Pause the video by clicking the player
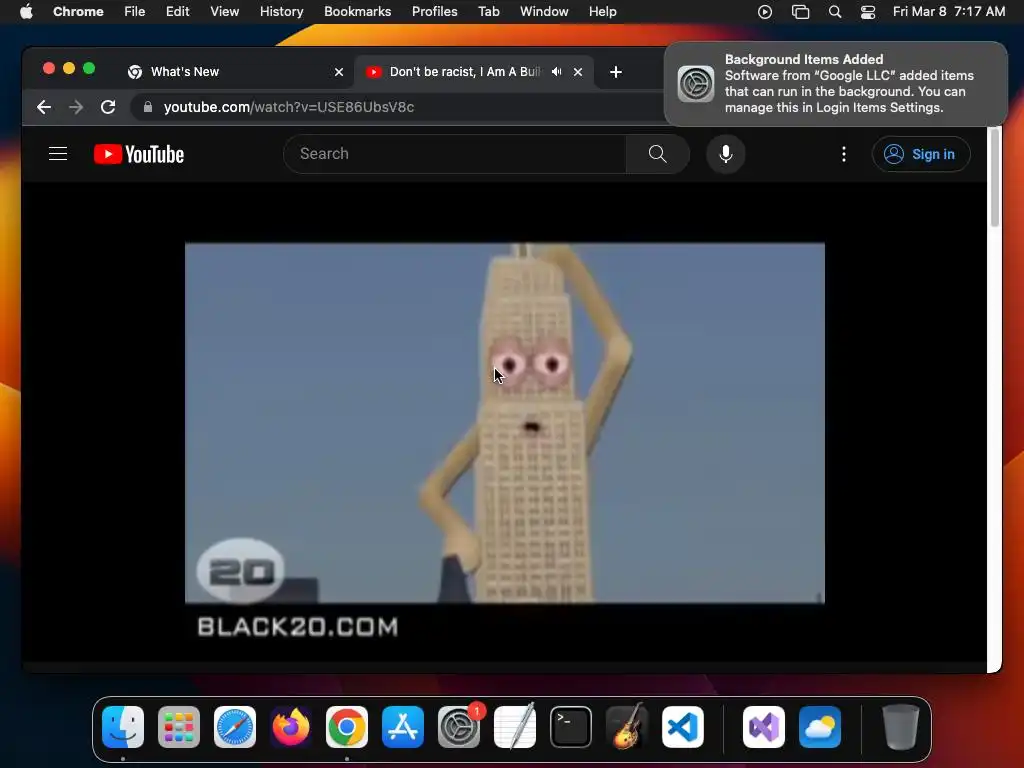1024x768 pixels. click(504, 423)
